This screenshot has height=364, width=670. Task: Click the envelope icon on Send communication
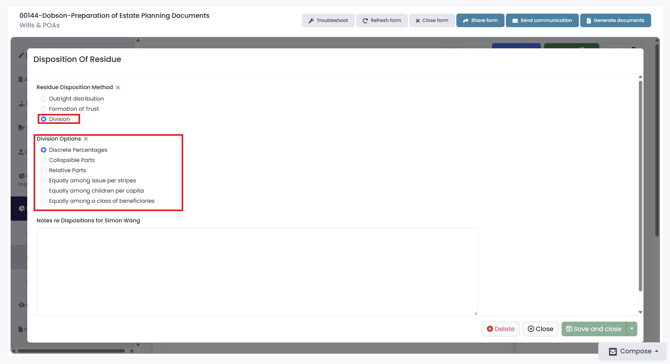515,21
